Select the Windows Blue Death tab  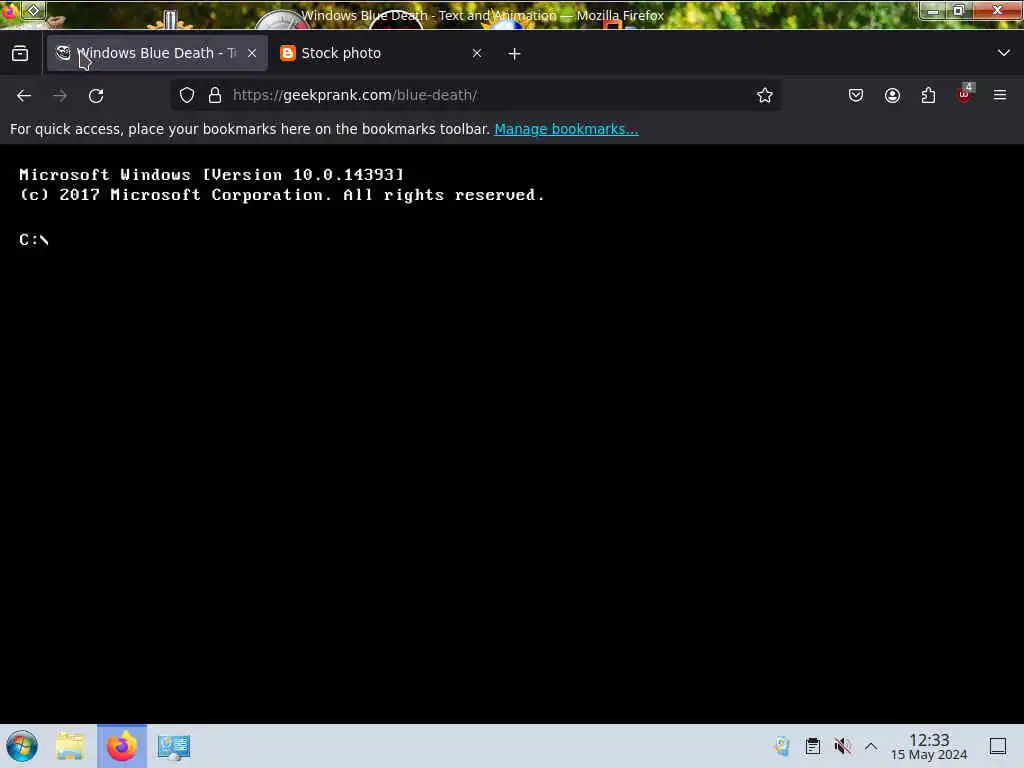point(157,54)
